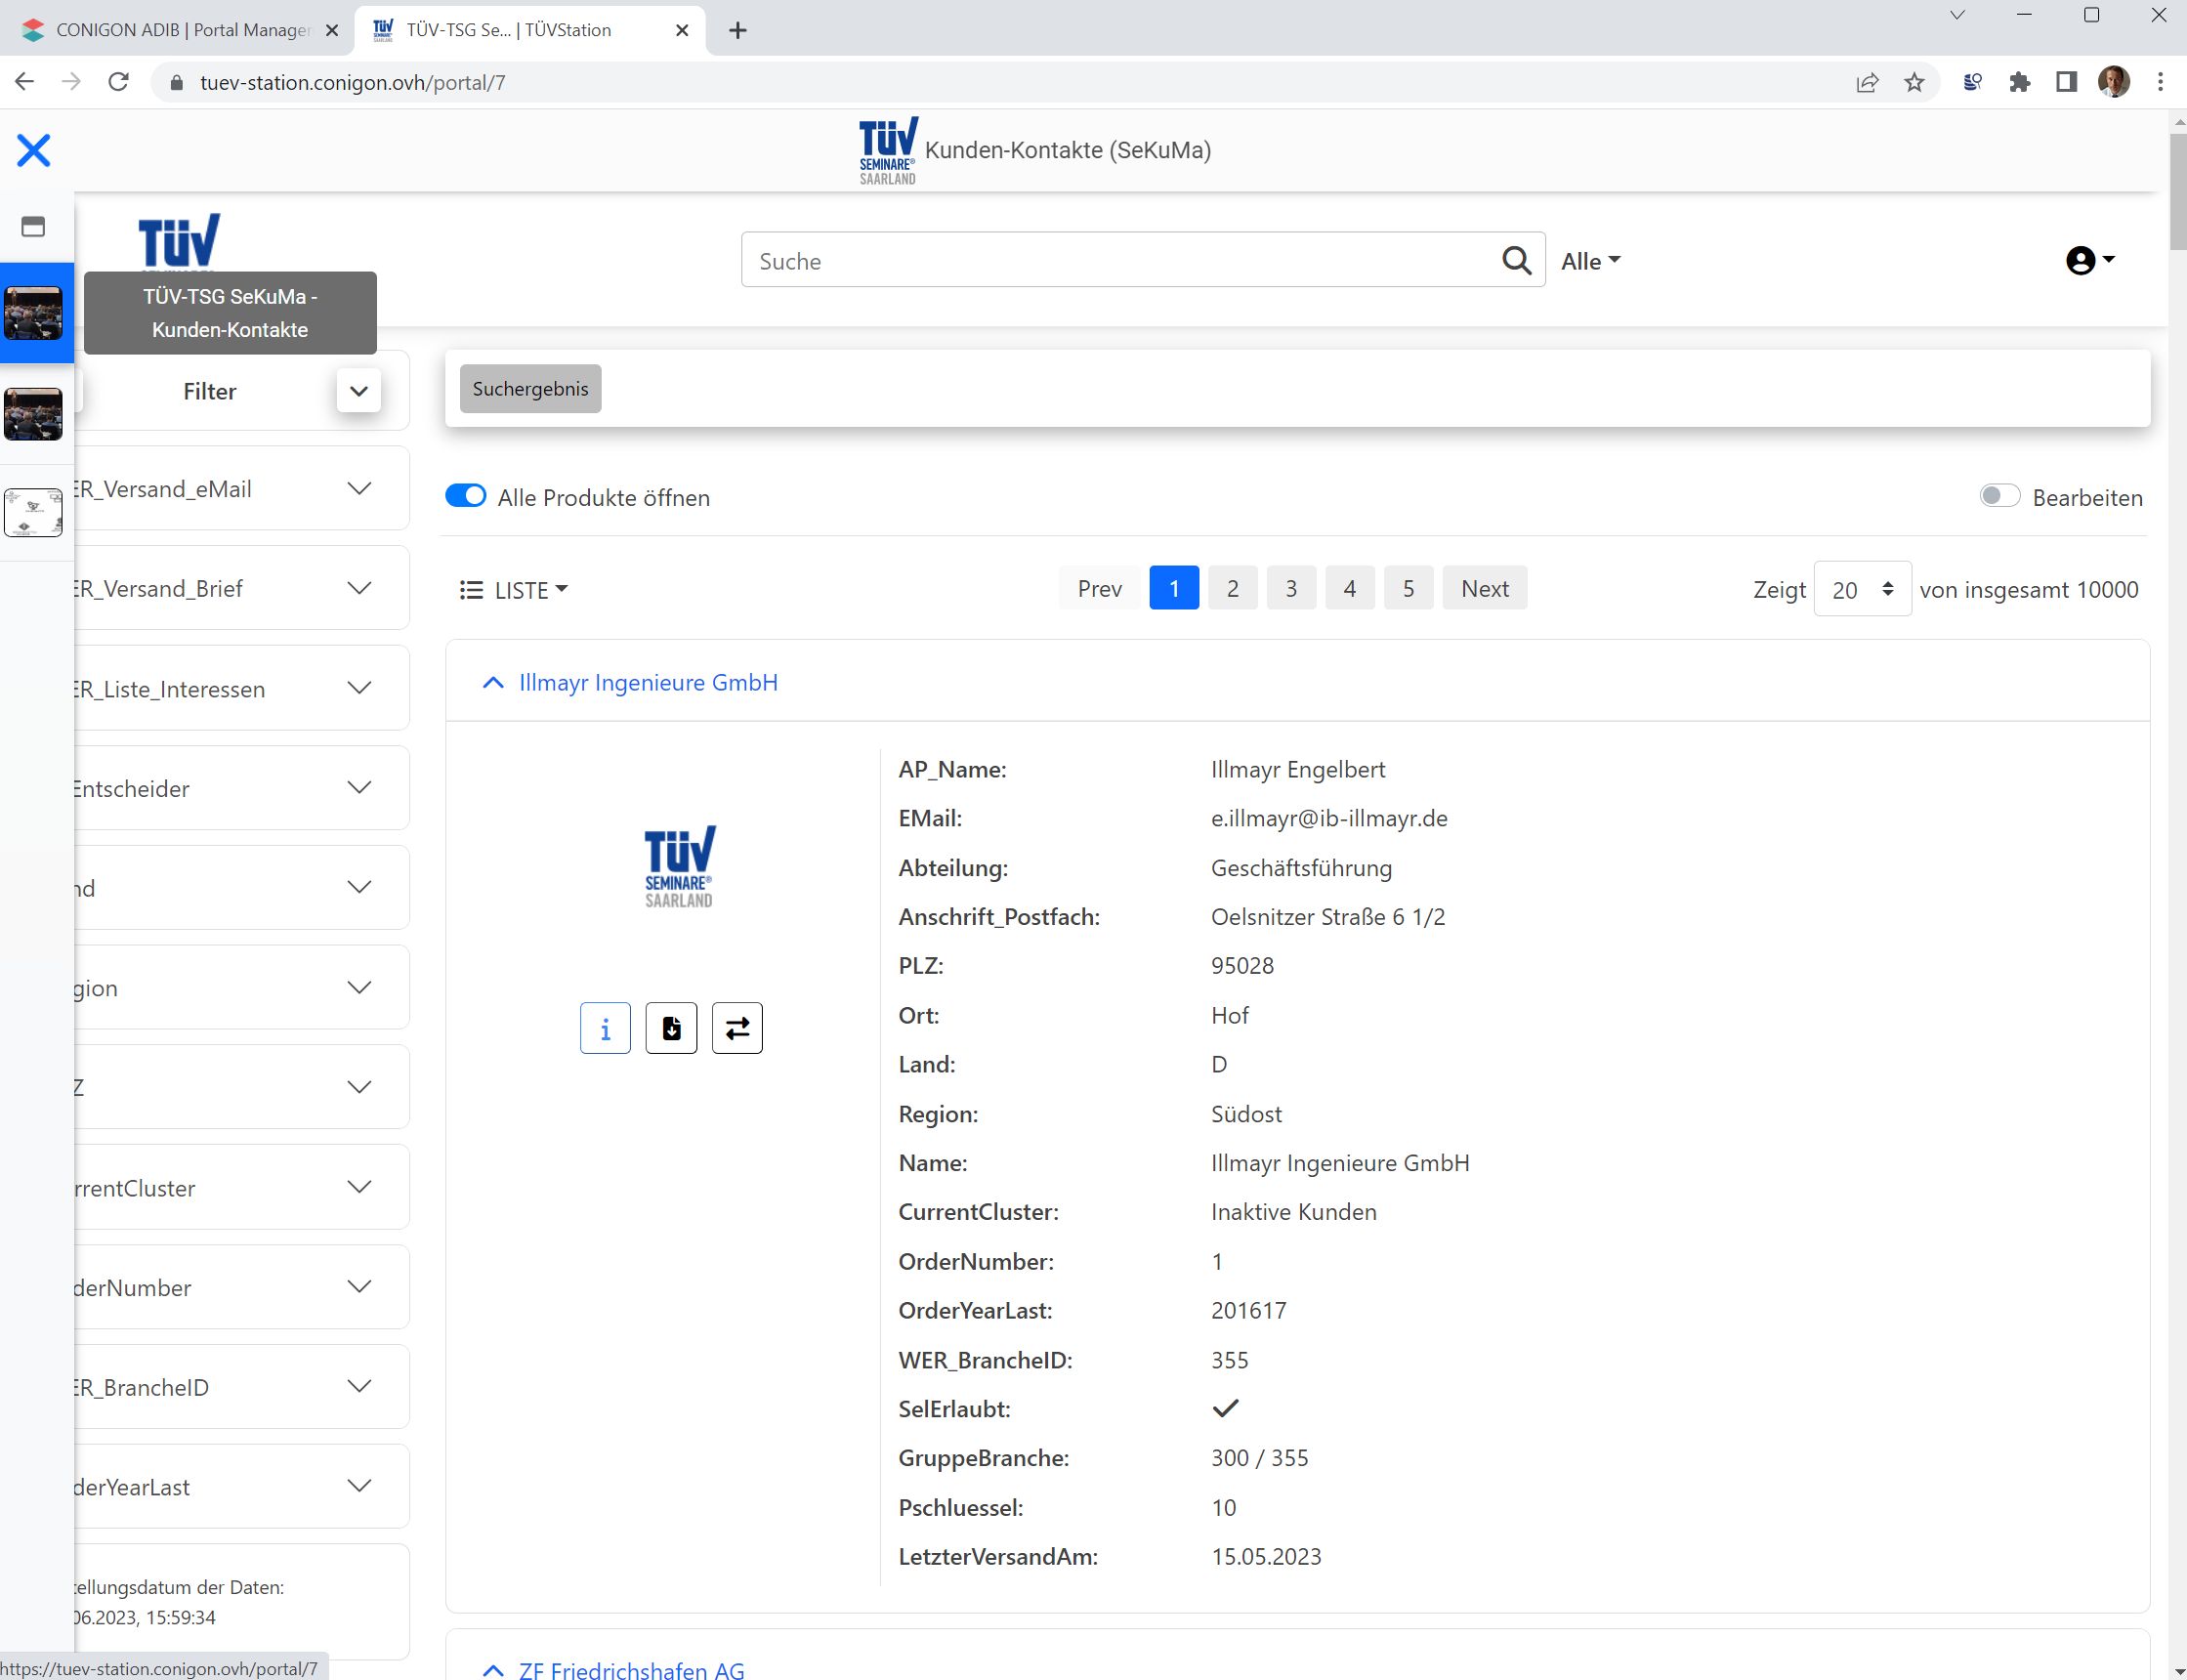Click the Suchergebnis button
Screen dimensions: 2187x1680
point(530,389)
